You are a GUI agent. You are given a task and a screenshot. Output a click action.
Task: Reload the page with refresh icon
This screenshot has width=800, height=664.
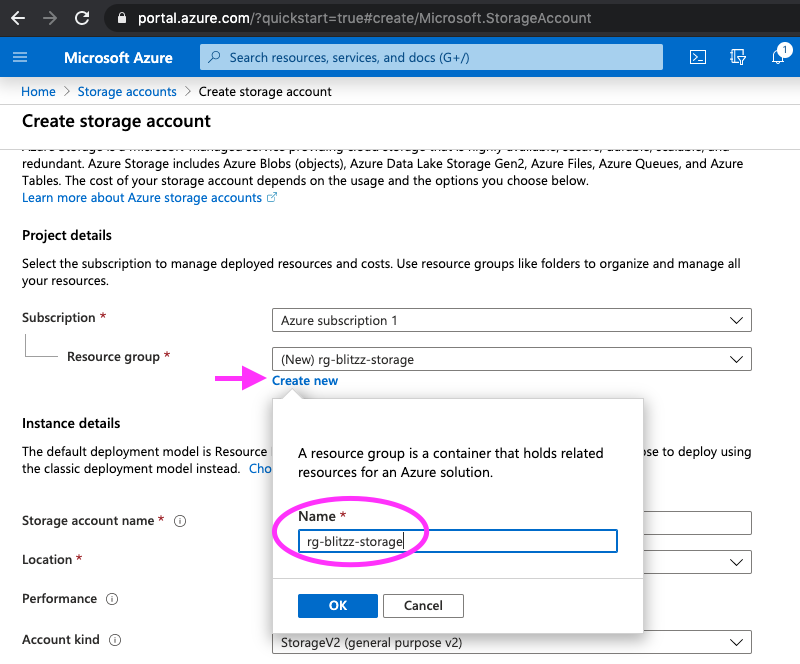82,18
